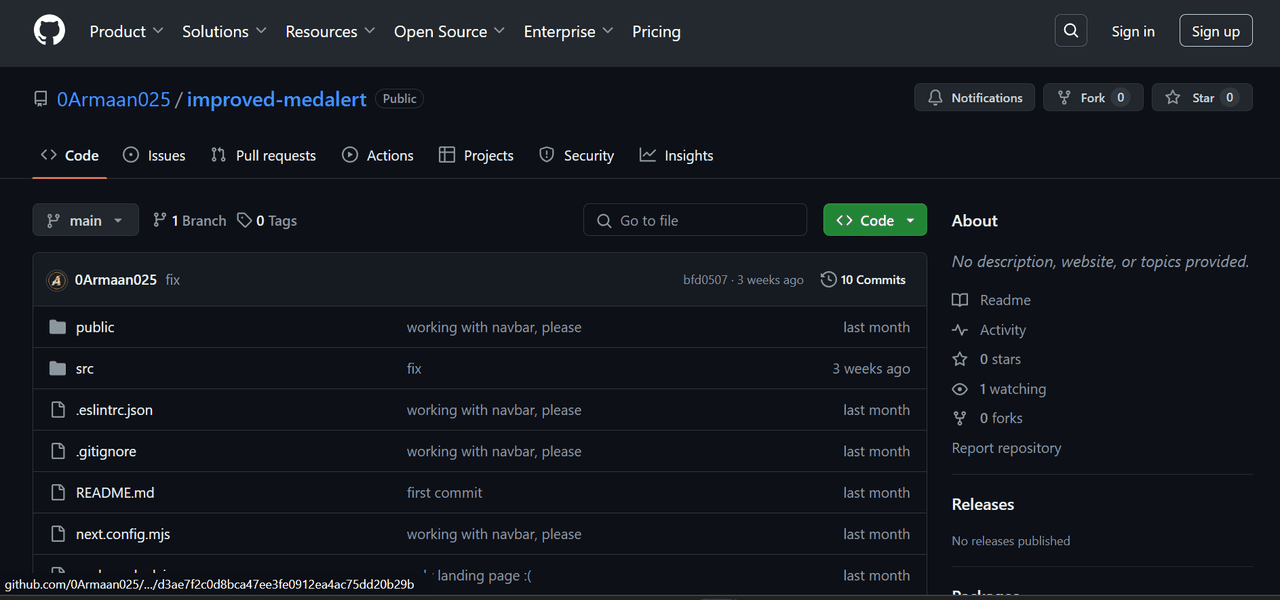This screenshot has height=600, width=1280.
Task: View the 10 Commits history
Action: [x=863, y=280]
